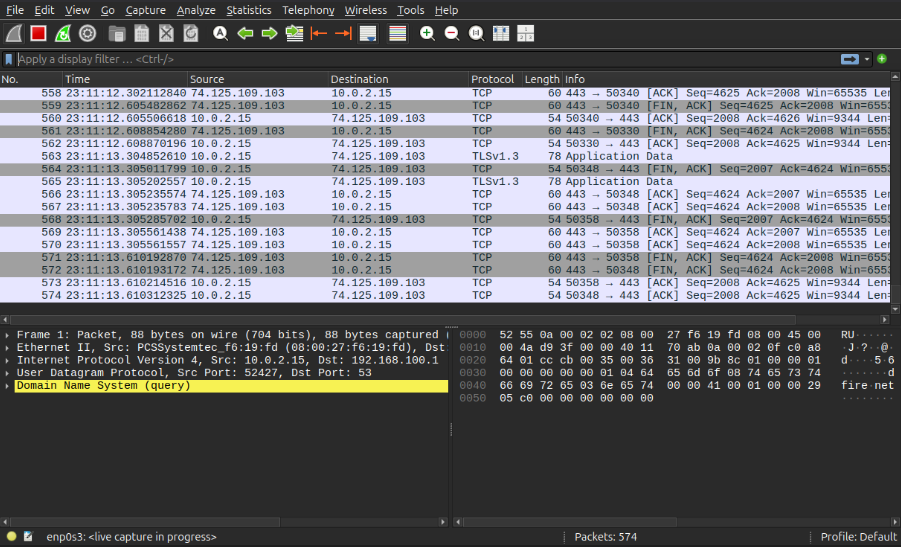The width and height of the screenshot is (901, 547).
Task: Sort by the Info column header
Action: point(726,79)
